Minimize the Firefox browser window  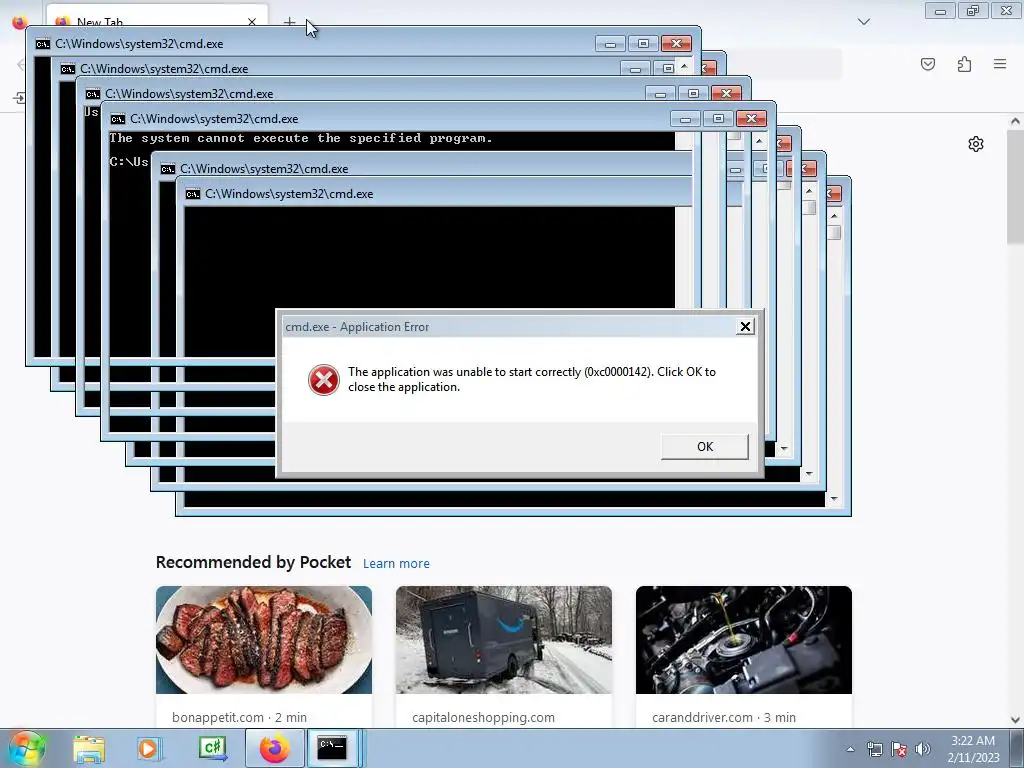click(x=940, y=10)
